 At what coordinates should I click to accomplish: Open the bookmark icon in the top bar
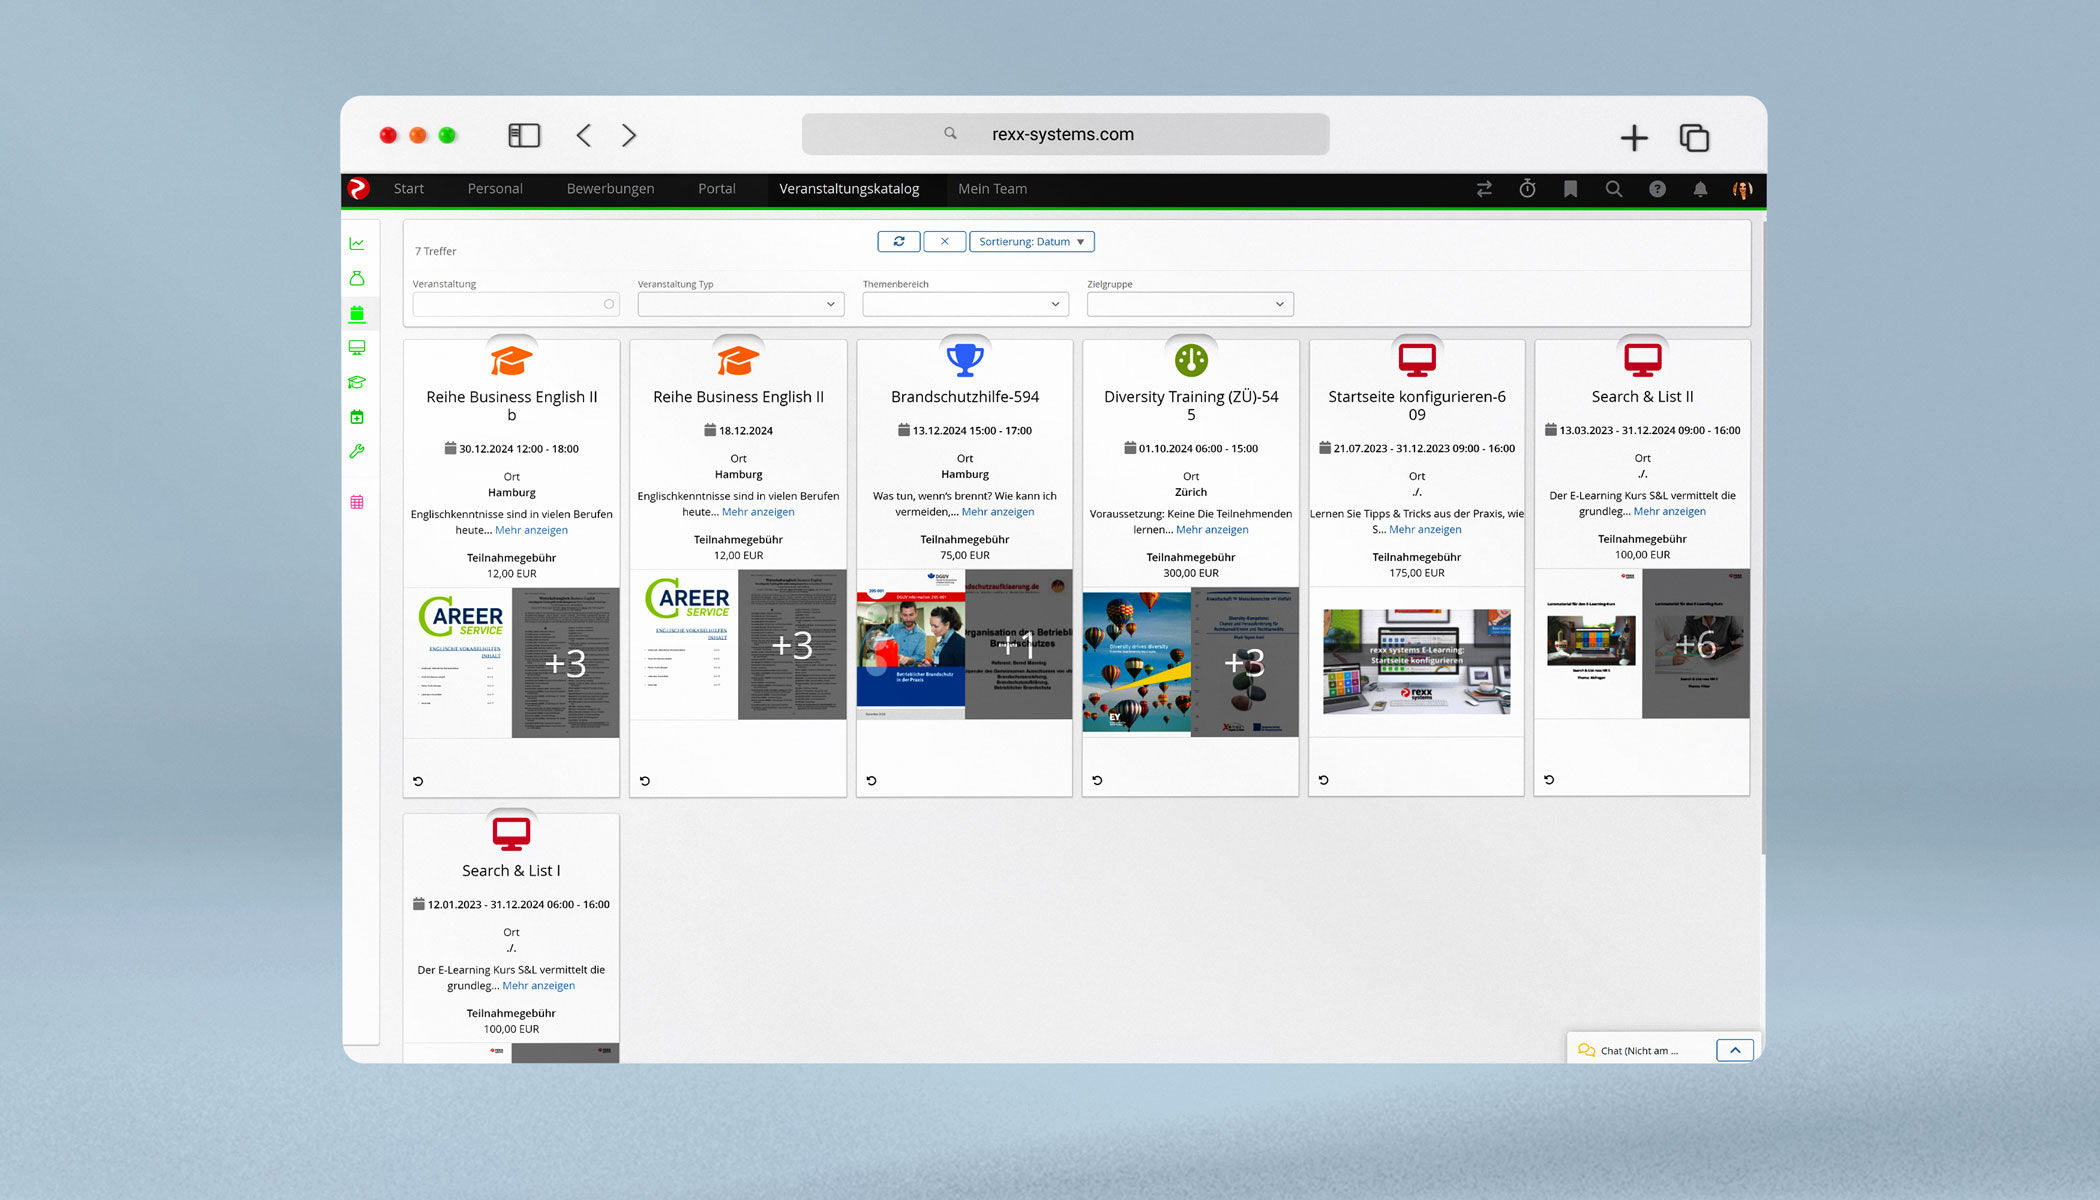click(1570, 189)
